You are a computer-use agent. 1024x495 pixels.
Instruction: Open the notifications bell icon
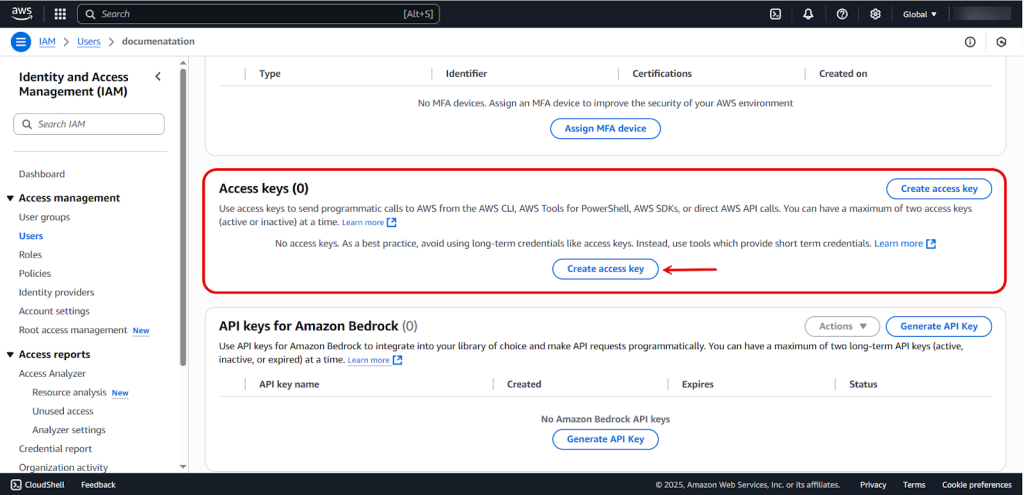pos(808,14)
